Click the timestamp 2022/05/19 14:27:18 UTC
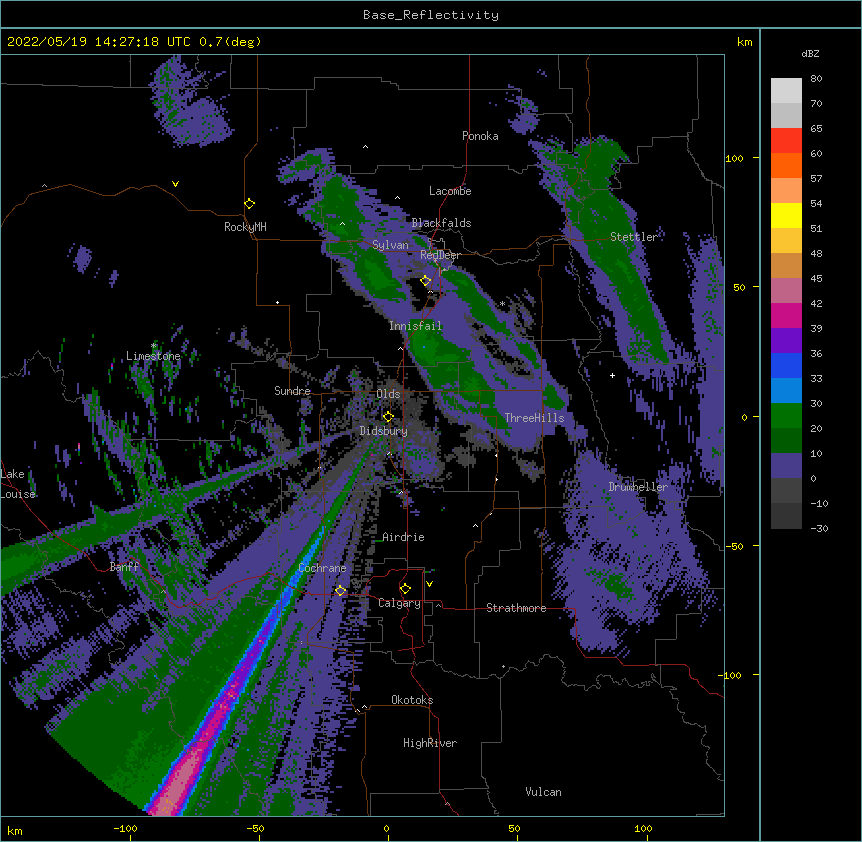This screenshot has width=862, height=842. pyautogui.click(x=98, y=42)
